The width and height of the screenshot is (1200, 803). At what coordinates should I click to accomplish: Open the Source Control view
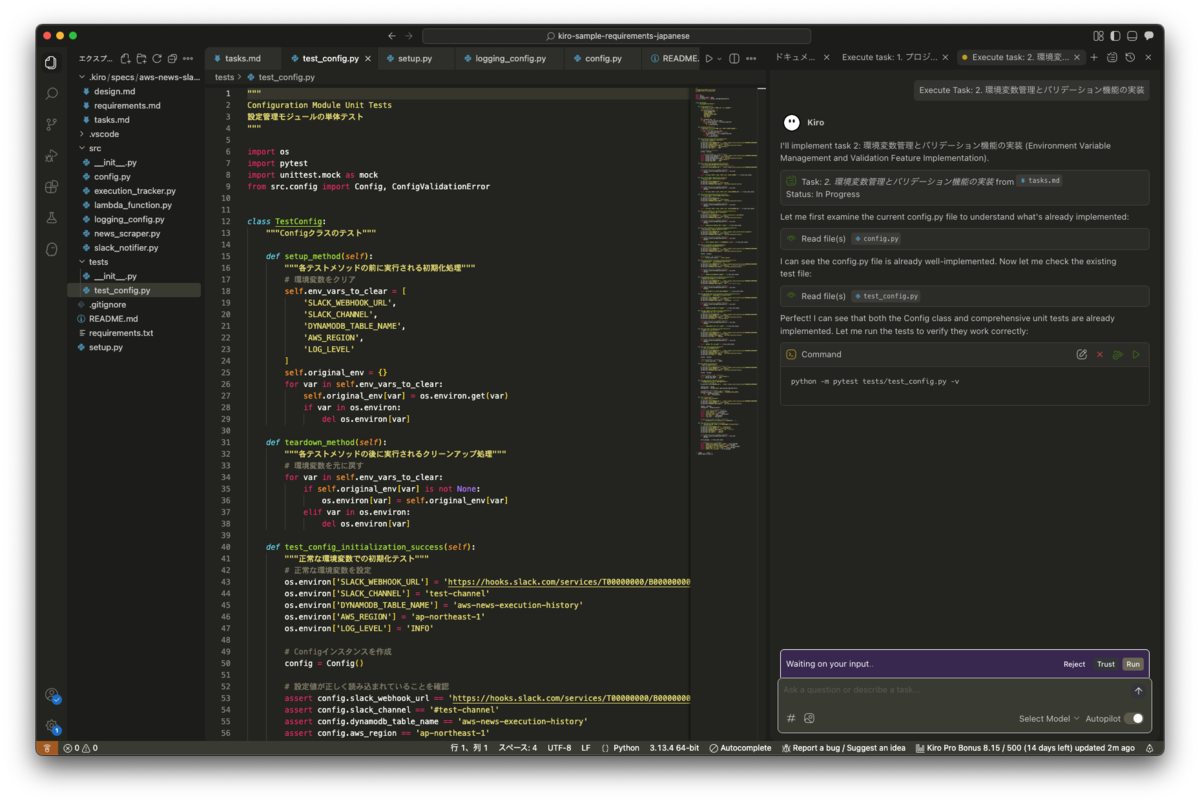[x=51, y=124]
